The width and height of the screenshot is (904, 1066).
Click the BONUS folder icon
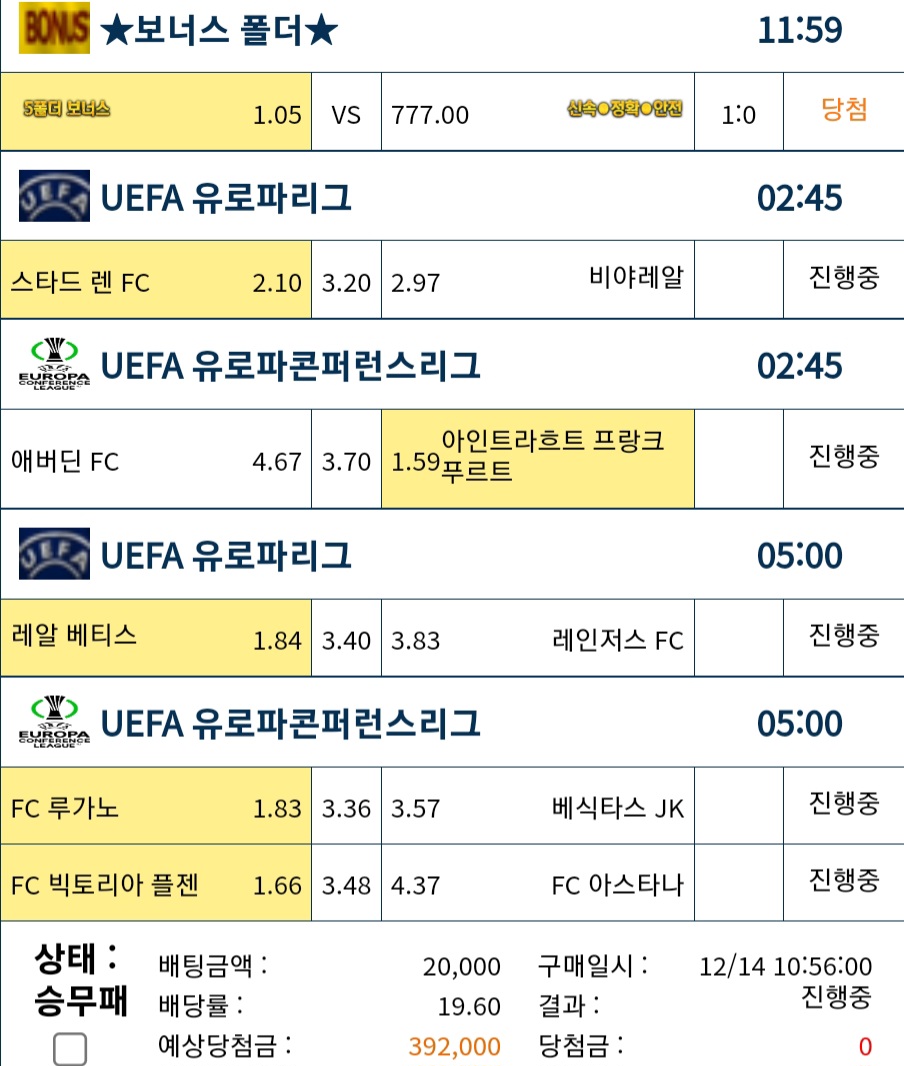coord(54,28)
